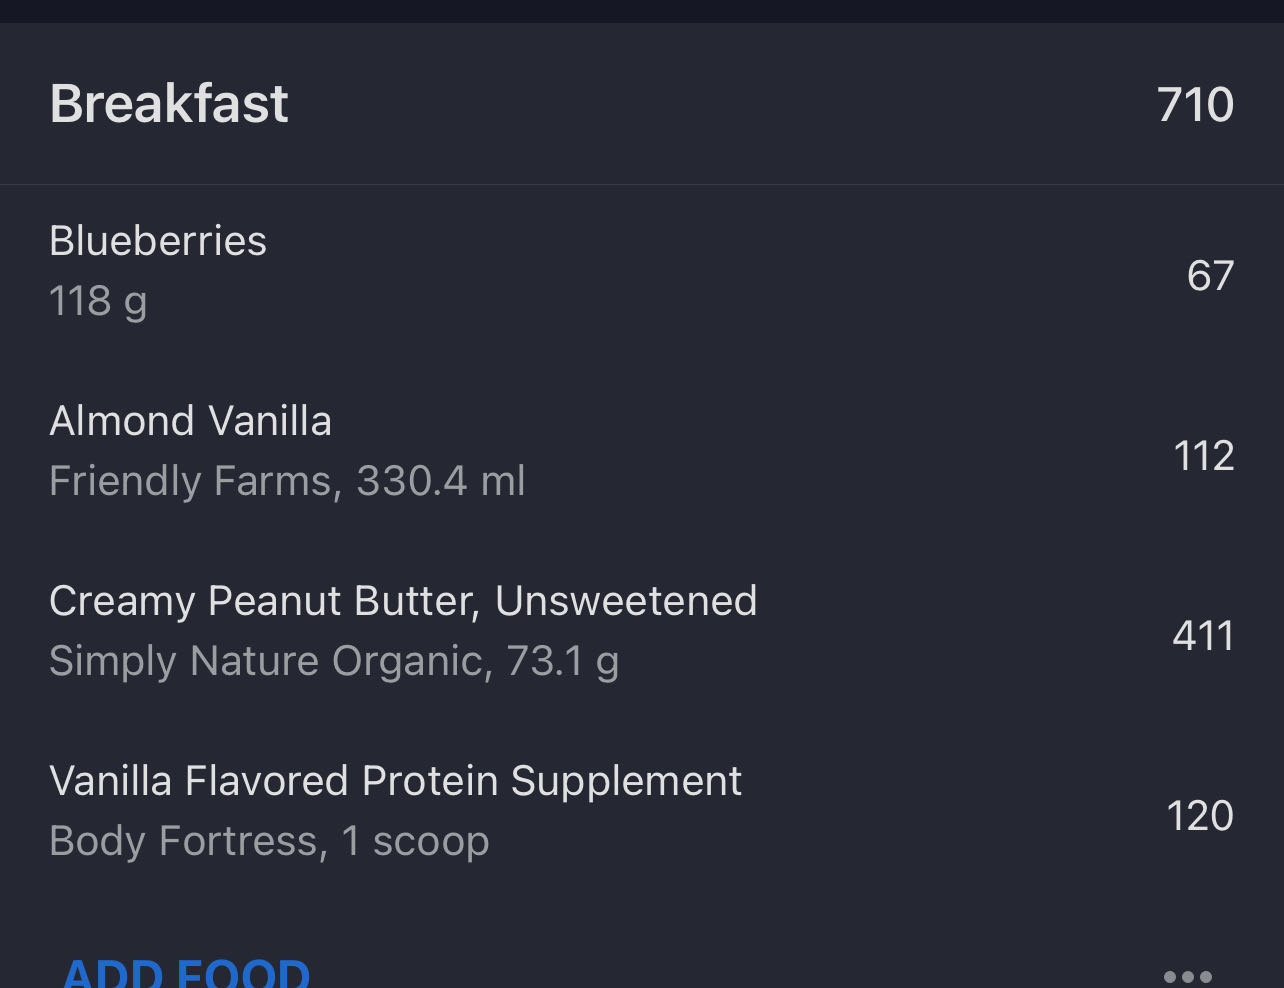Tap the Body Fortress 1 scoop detail
This screenshot has height=988, width=1284.
pos(268,840)
